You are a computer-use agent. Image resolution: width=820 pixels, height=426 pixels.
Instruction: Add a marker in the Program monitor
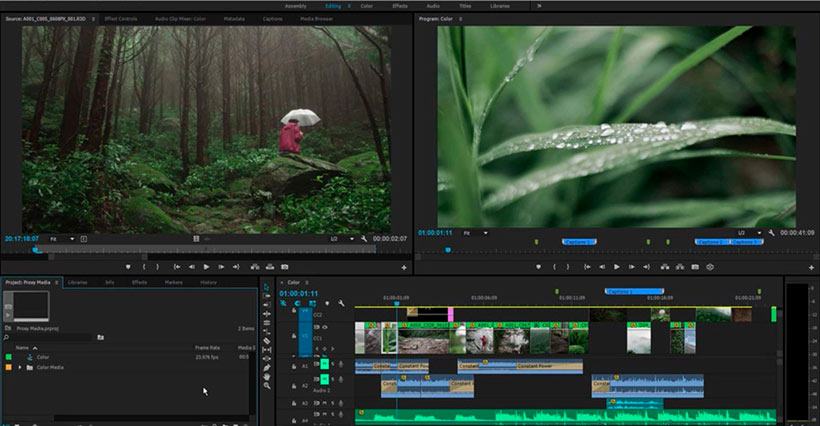pyautogui.click(x=539, y=267)
